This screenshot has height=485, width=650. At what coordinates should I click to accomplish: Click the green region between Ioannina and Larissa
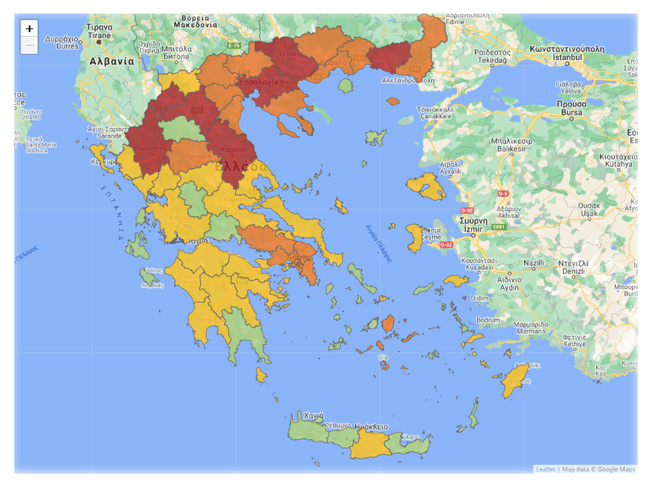pos(180,130)
